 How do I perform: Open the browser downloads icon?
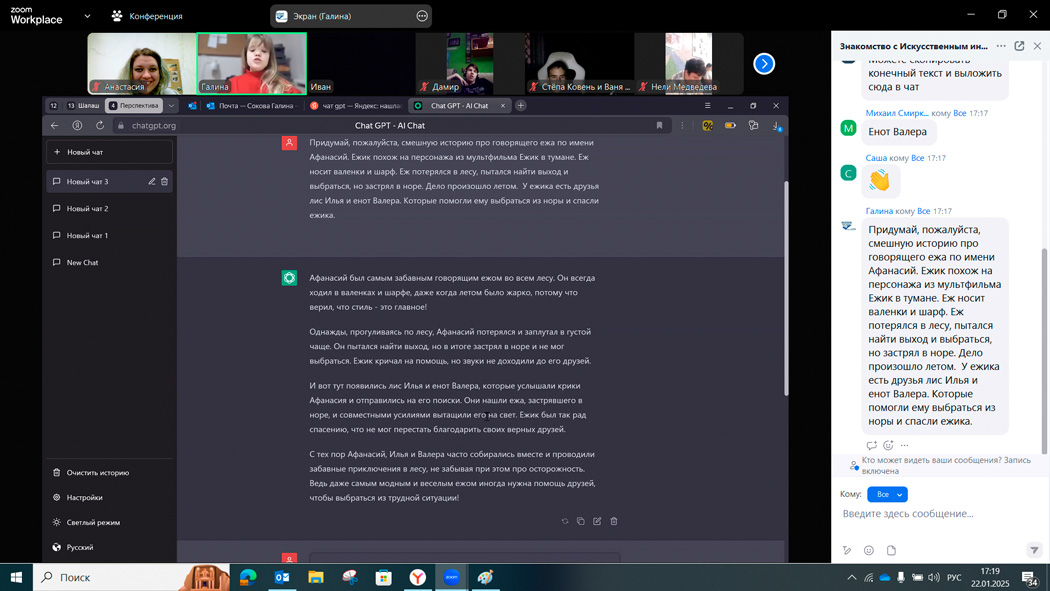pyautogui.click(x=776, y=125)
